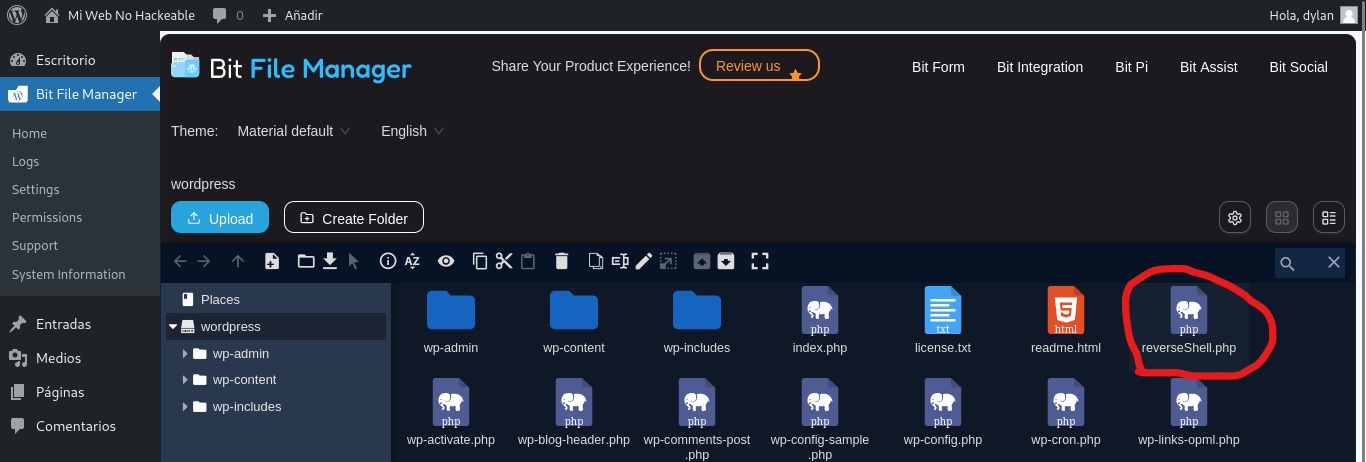Open the Bit Pi link
Viewport: 1366px width, 462px height.
pyautogui.click(x=1131, y=67)
